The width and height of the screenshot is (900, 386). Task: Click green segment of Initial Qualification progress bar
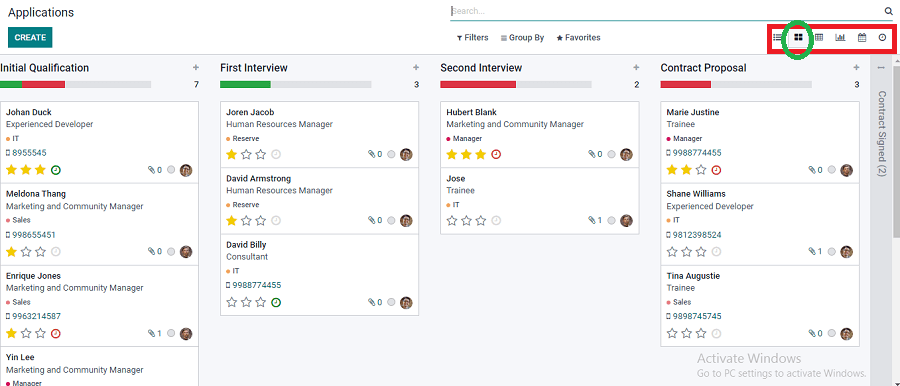tap(11, 84)
